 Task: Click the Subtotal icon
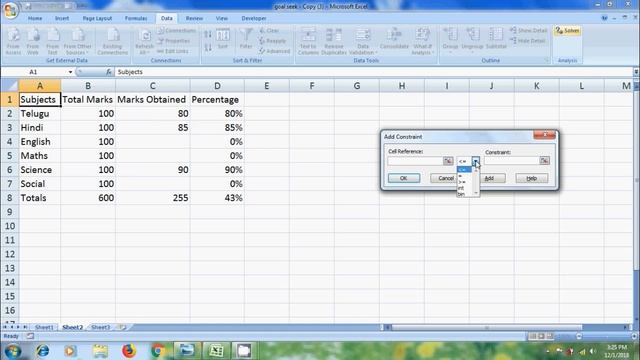496,39
